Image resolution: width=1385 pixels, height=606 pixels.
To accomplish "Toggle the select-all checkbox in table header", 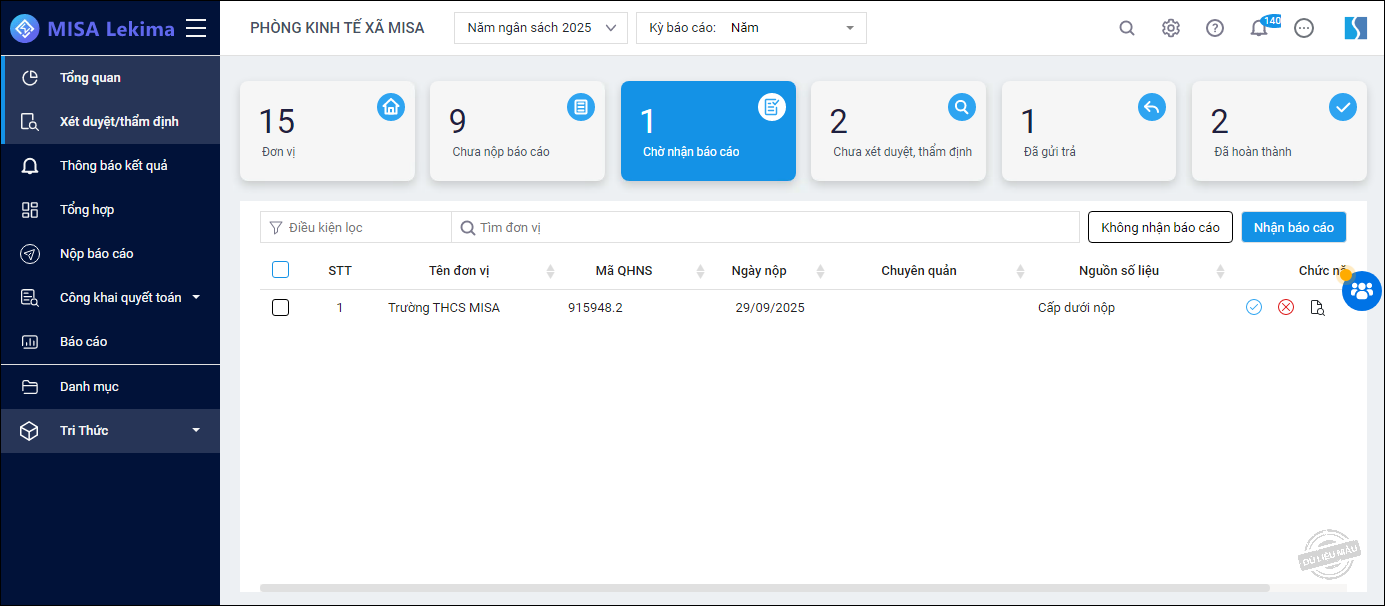I will (280, 270).
